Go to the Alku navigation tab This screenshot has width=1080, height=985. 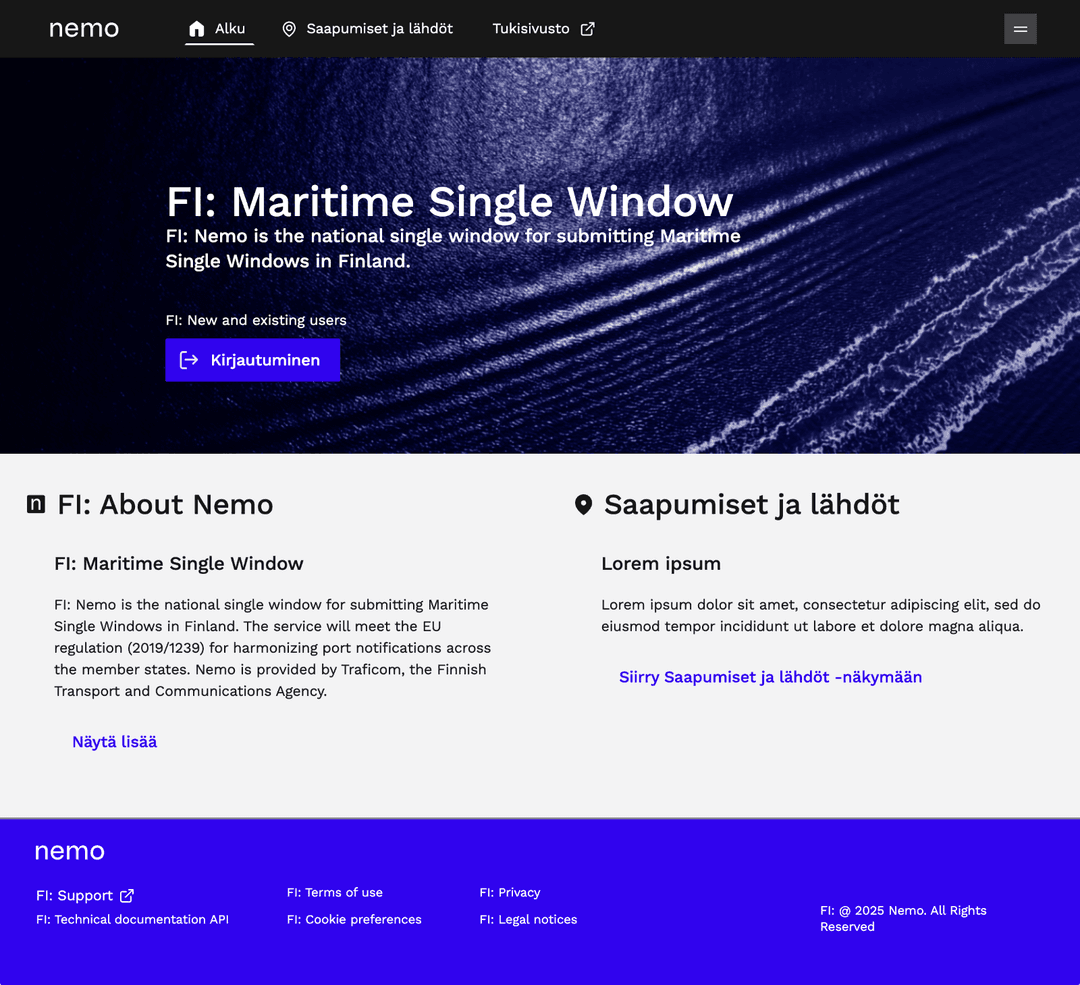click(230, 29)
